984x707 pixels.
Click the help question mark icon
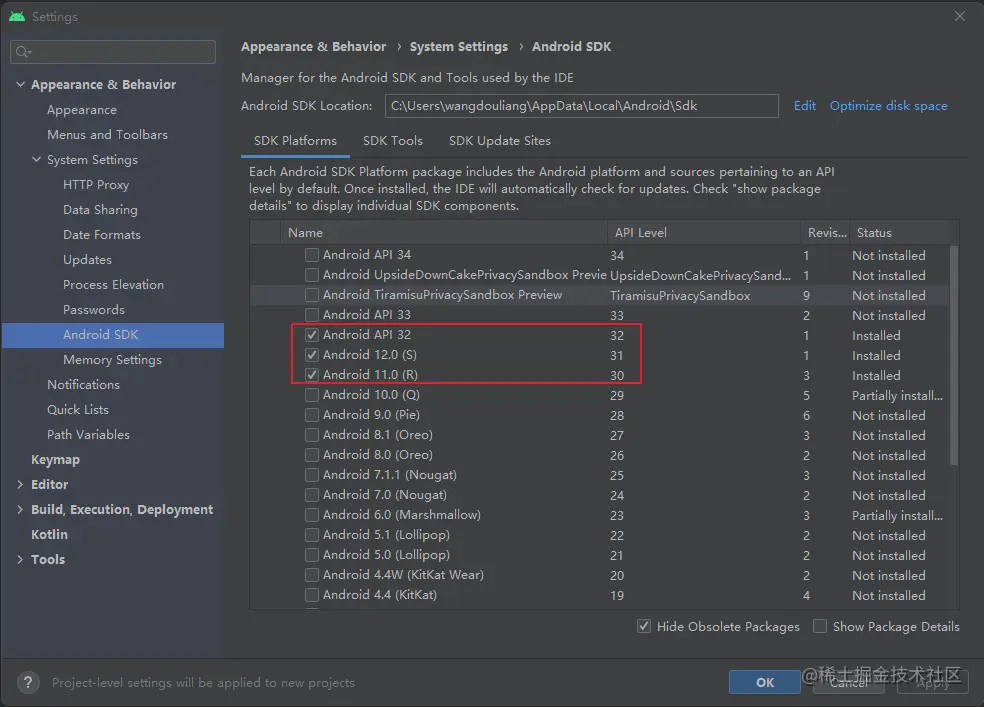point(28,682)
